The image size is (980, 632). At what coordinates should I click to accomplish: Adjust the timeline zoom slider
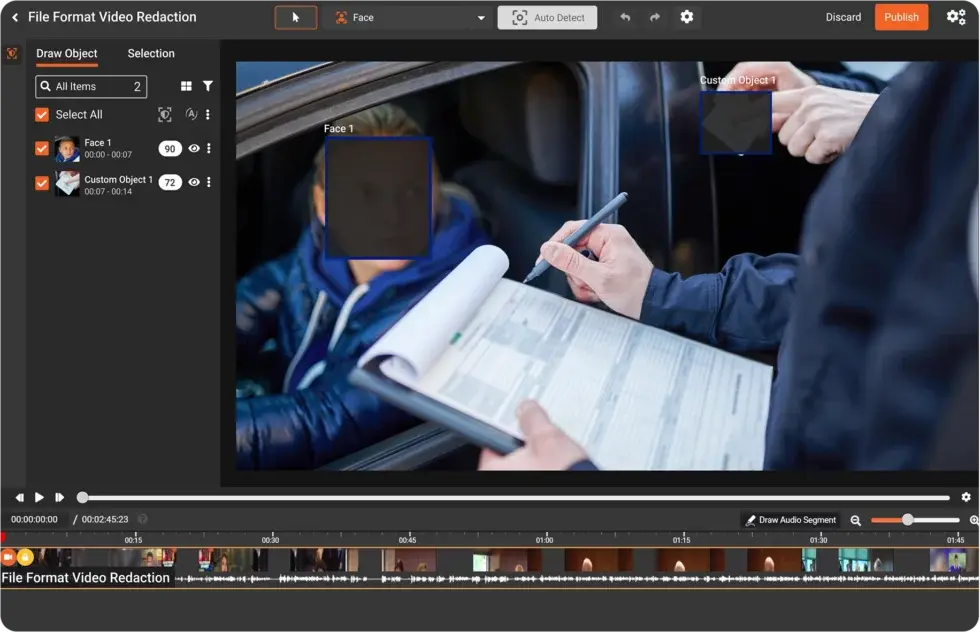[908, 520]
